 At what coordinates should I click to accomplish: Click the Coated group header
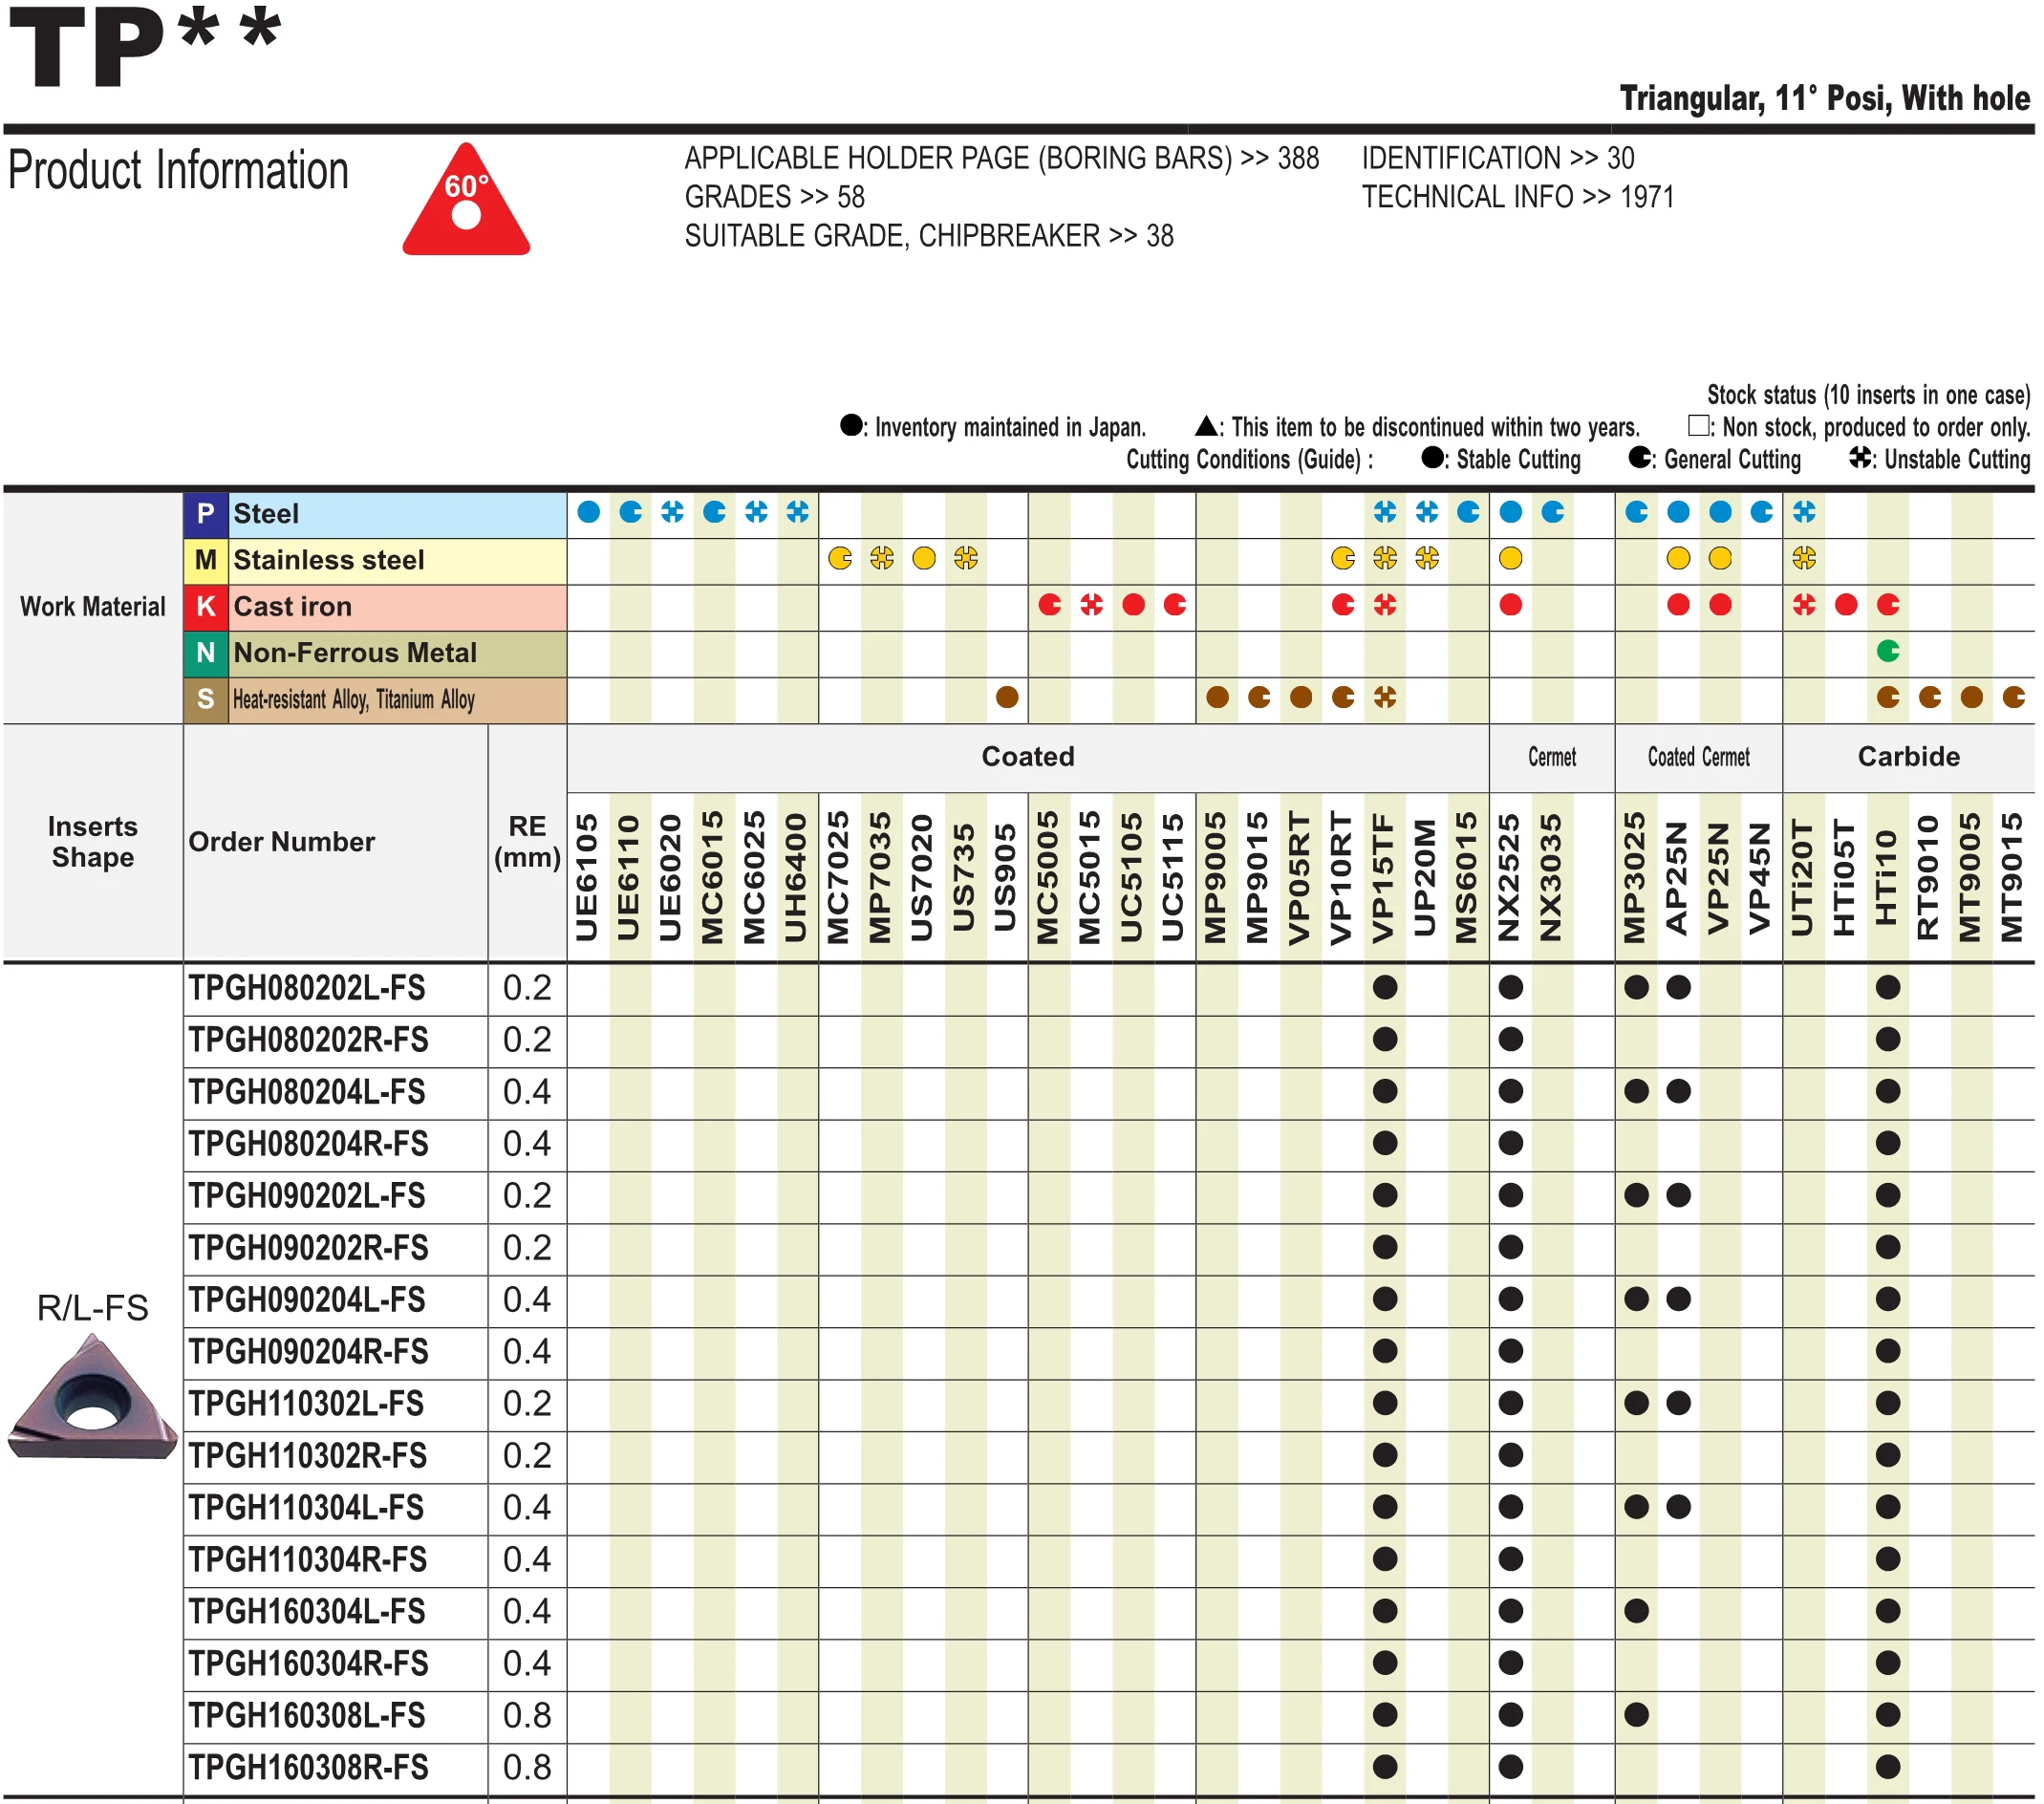(1027, 757)
